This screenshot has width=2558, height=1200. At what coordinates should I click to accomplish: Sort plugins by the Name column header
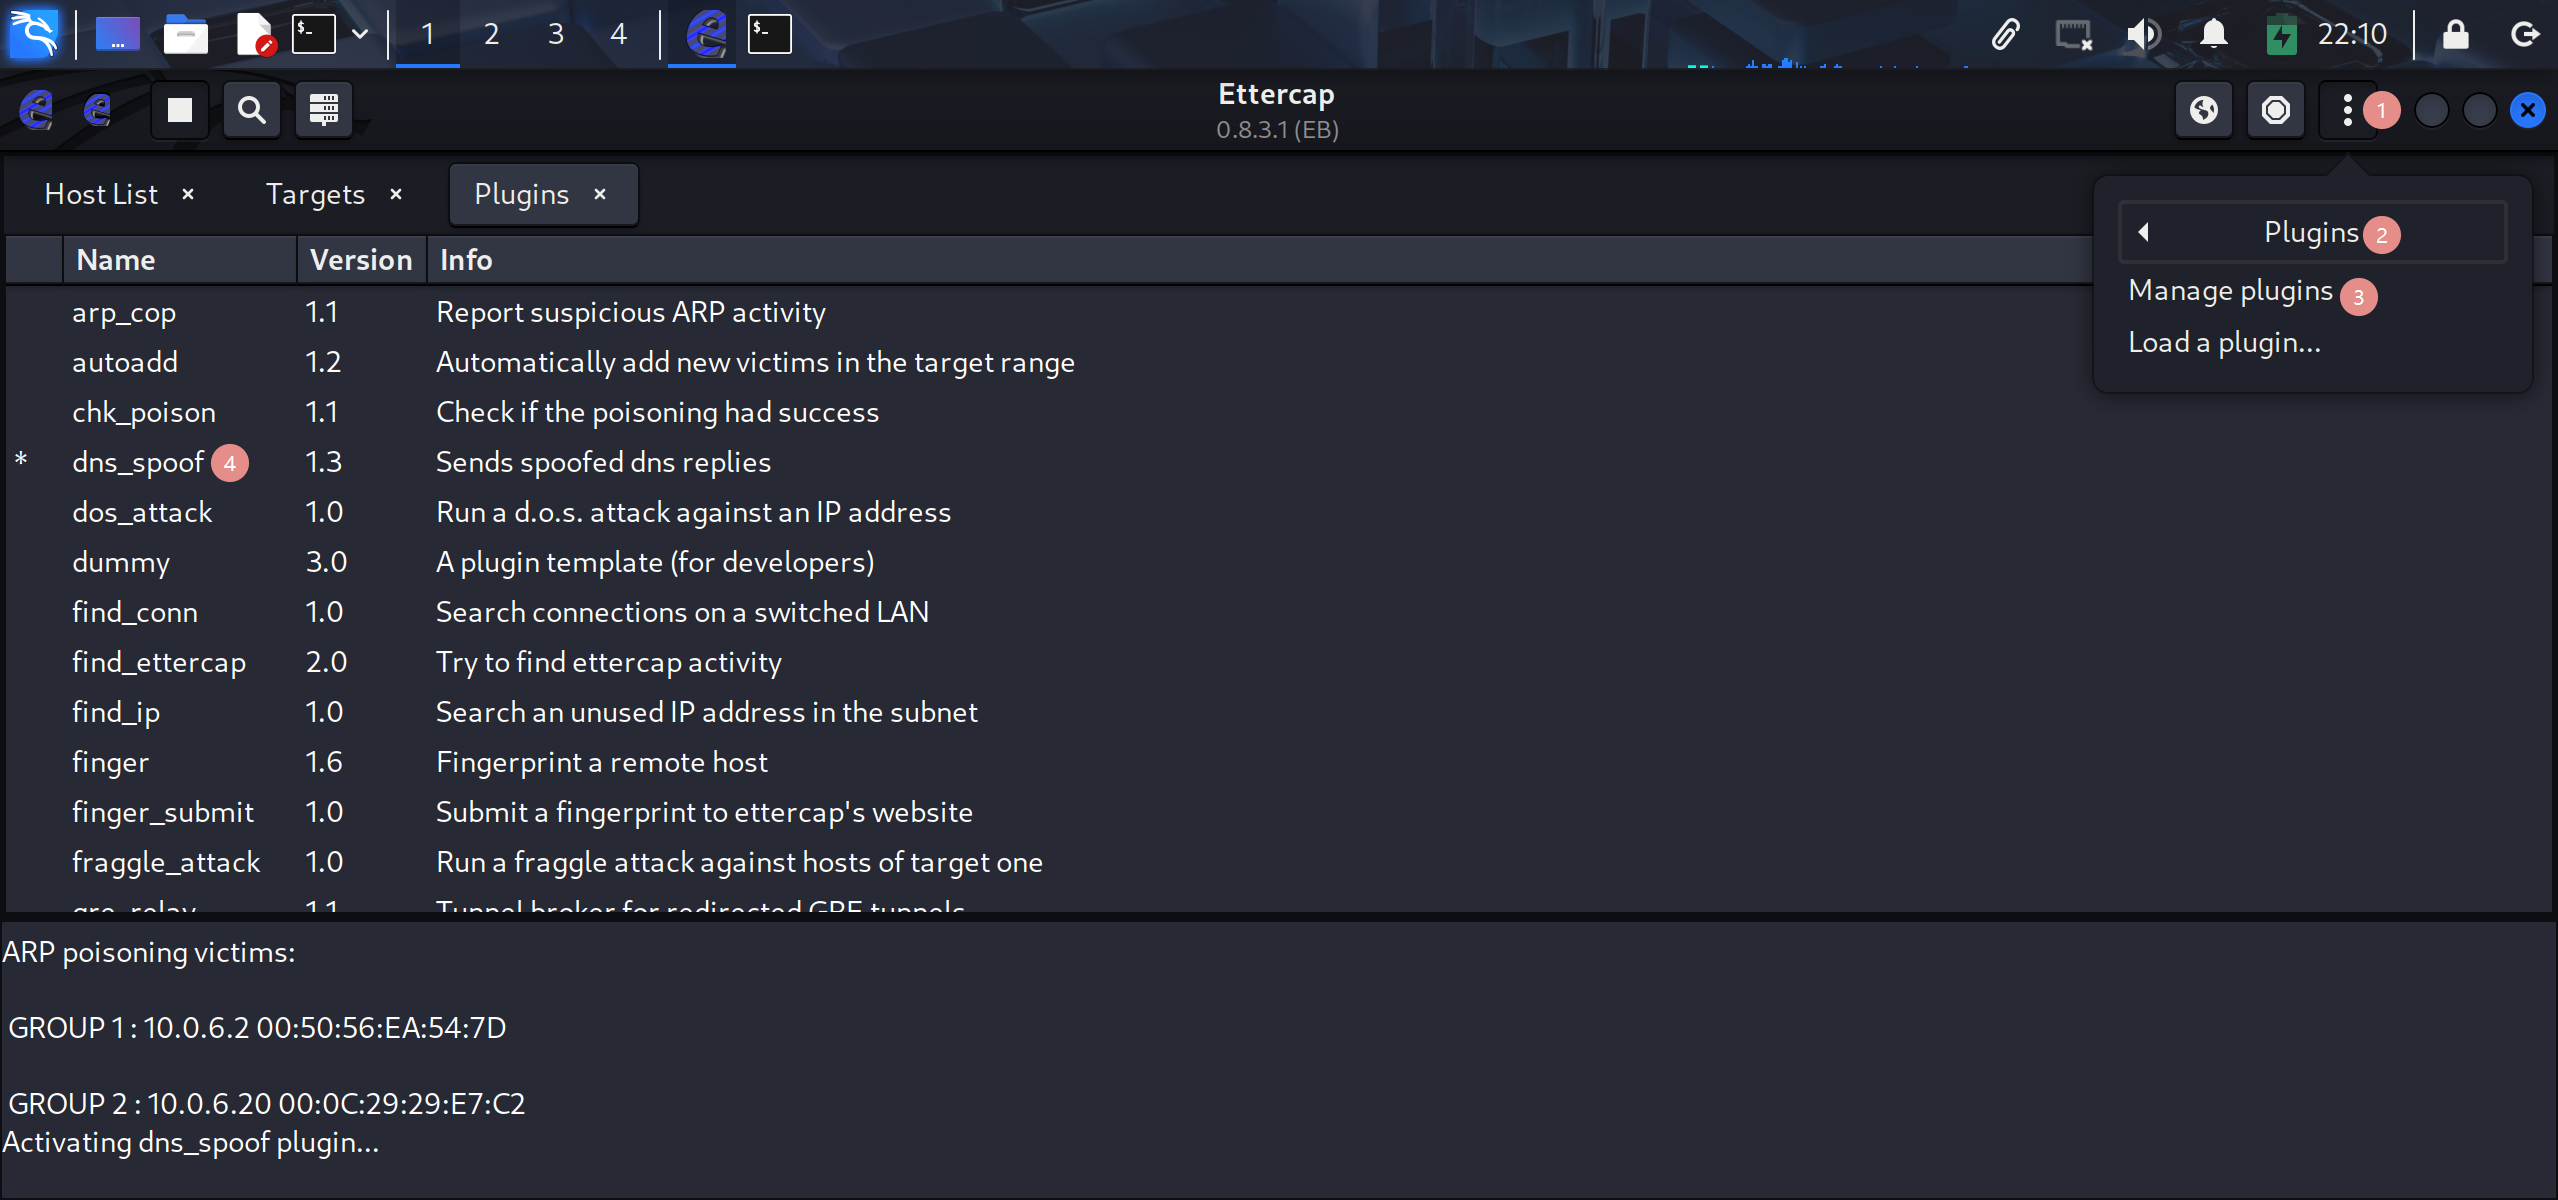(x=116, y=260)
